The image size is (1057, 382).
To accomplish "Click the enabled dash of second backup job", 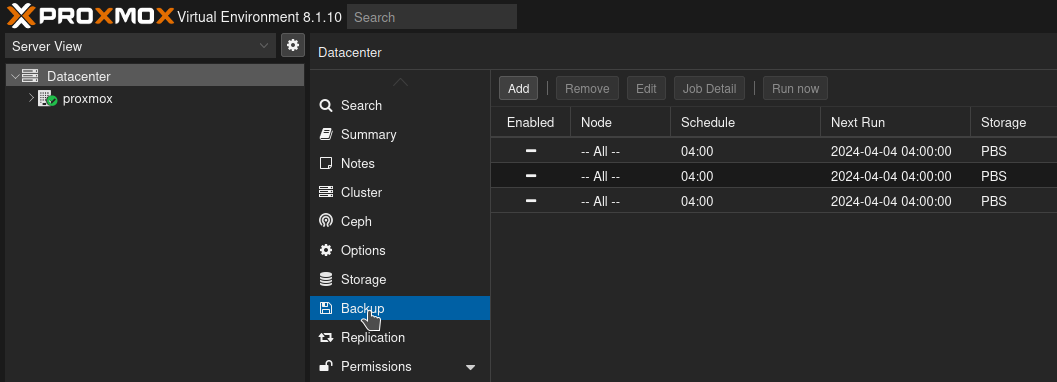I will point(531,176).
